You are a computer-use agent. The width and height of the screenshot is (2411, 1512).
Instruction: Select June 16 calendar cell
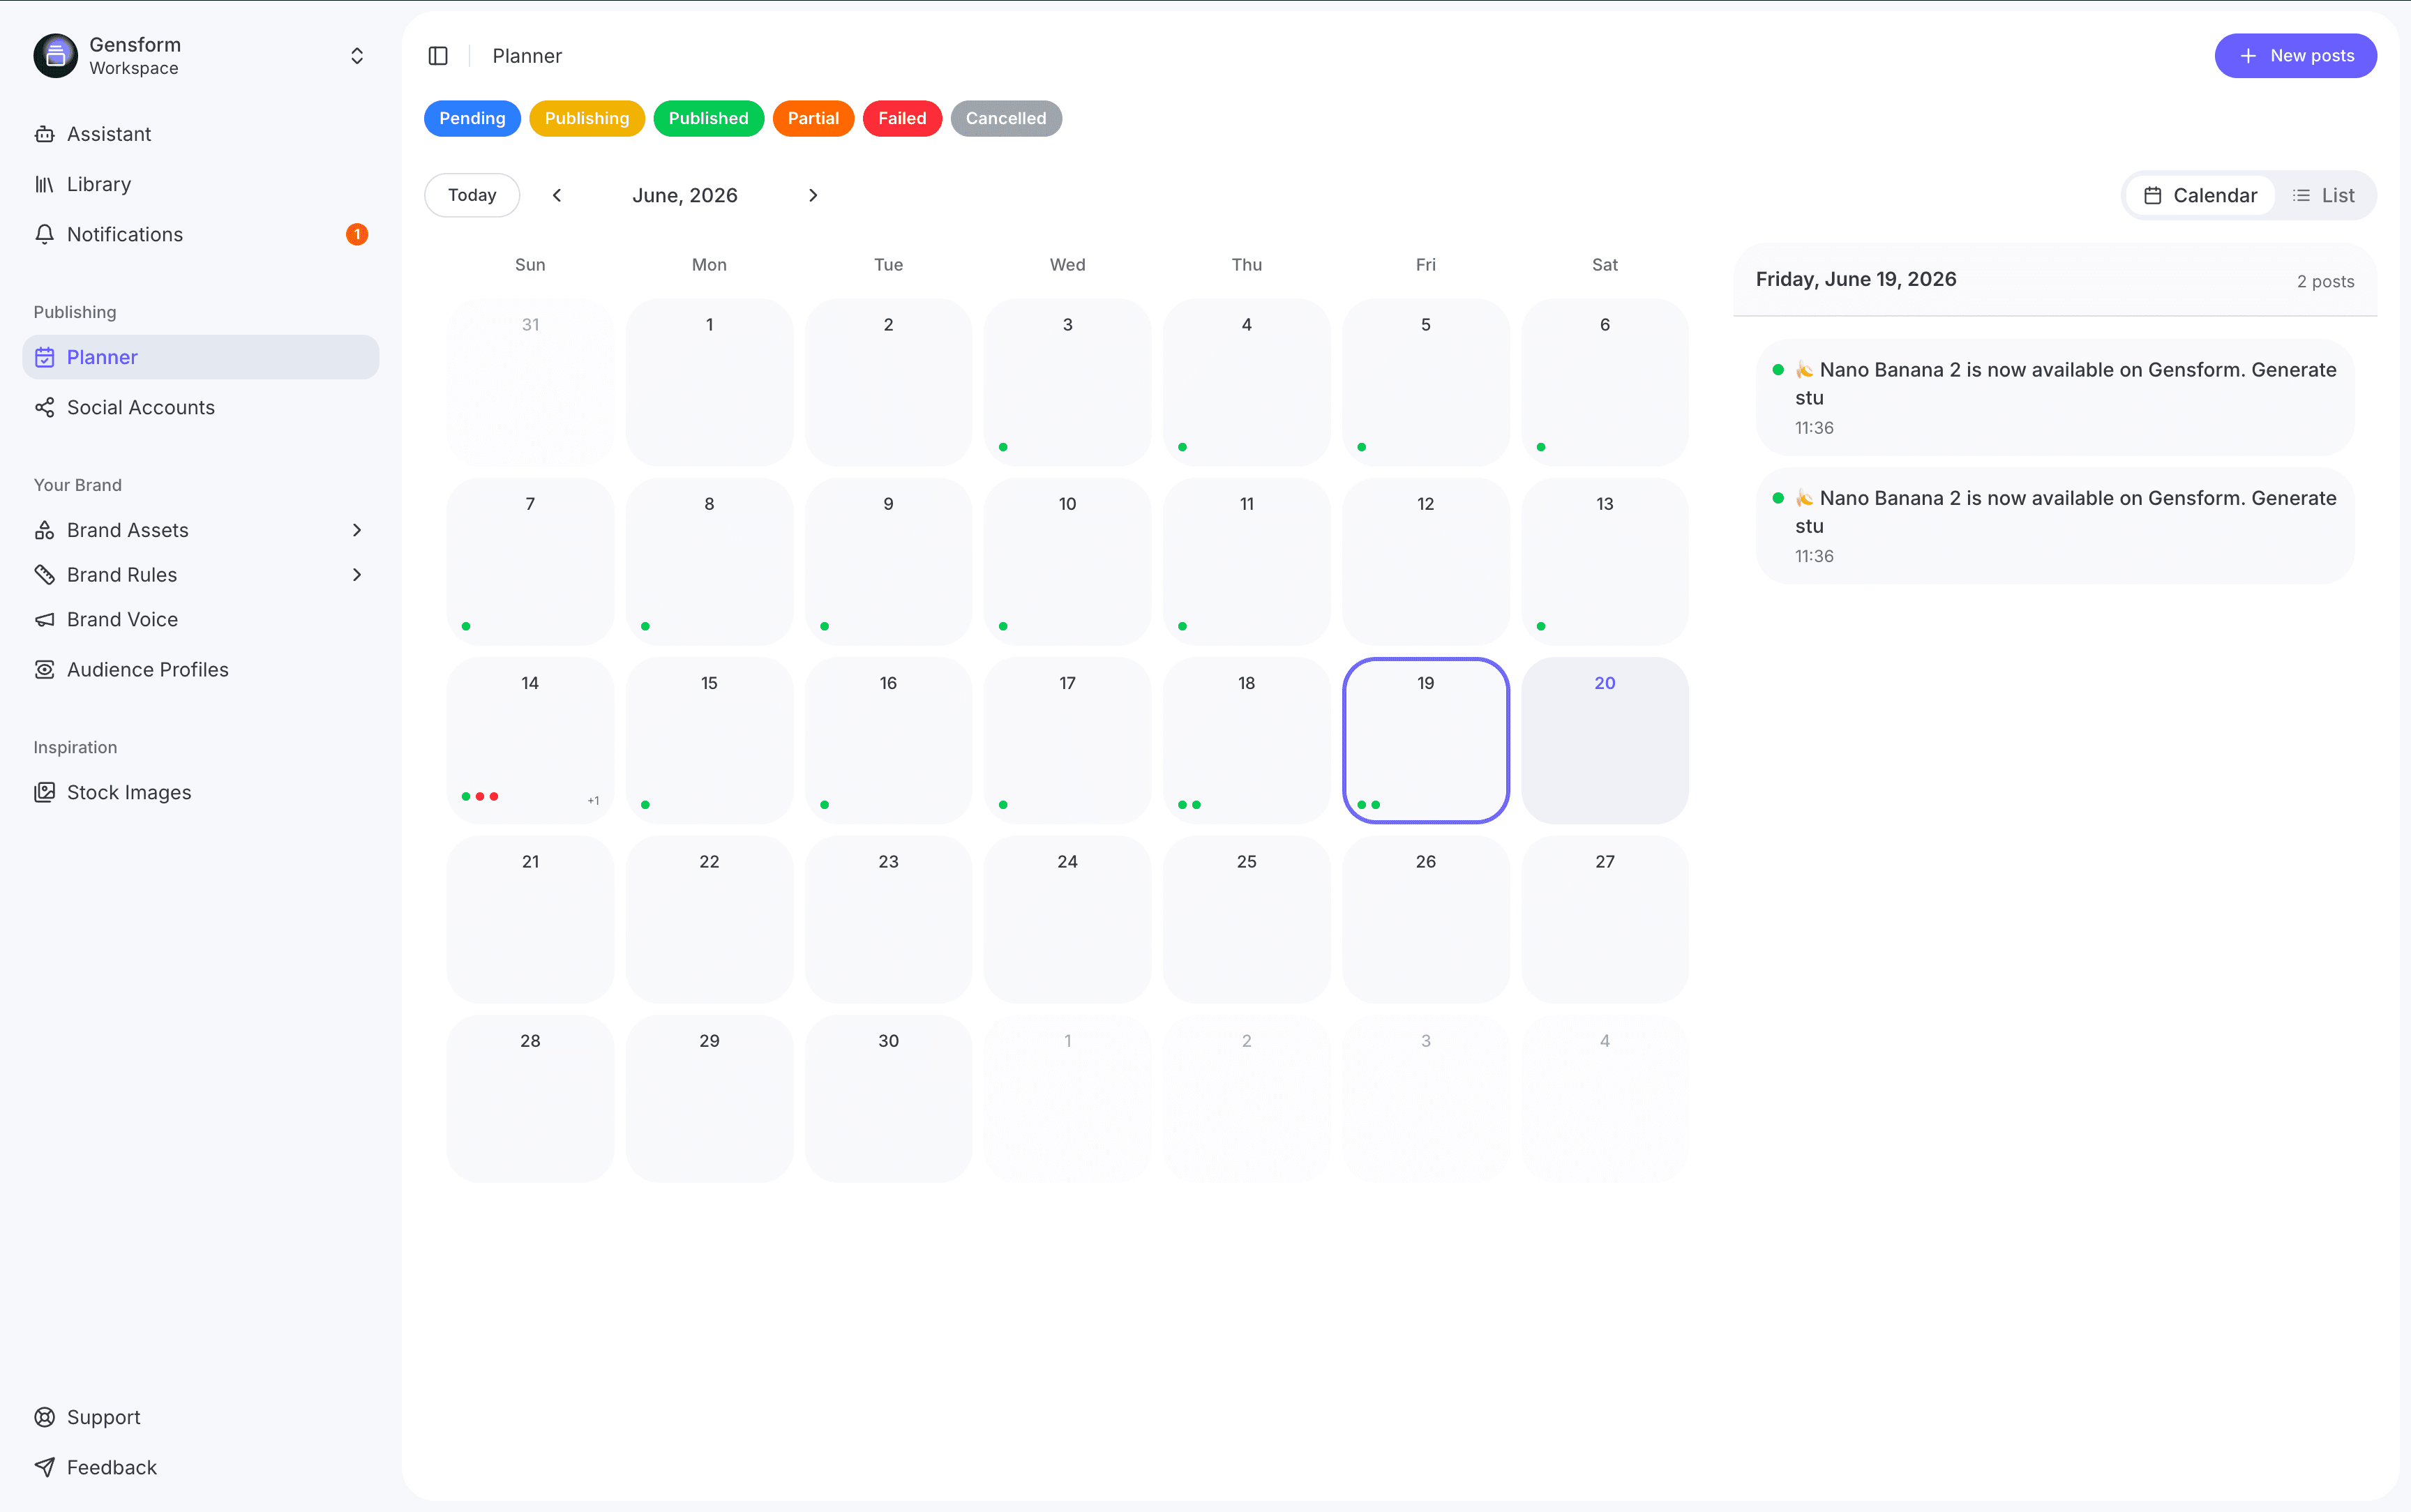888,740
